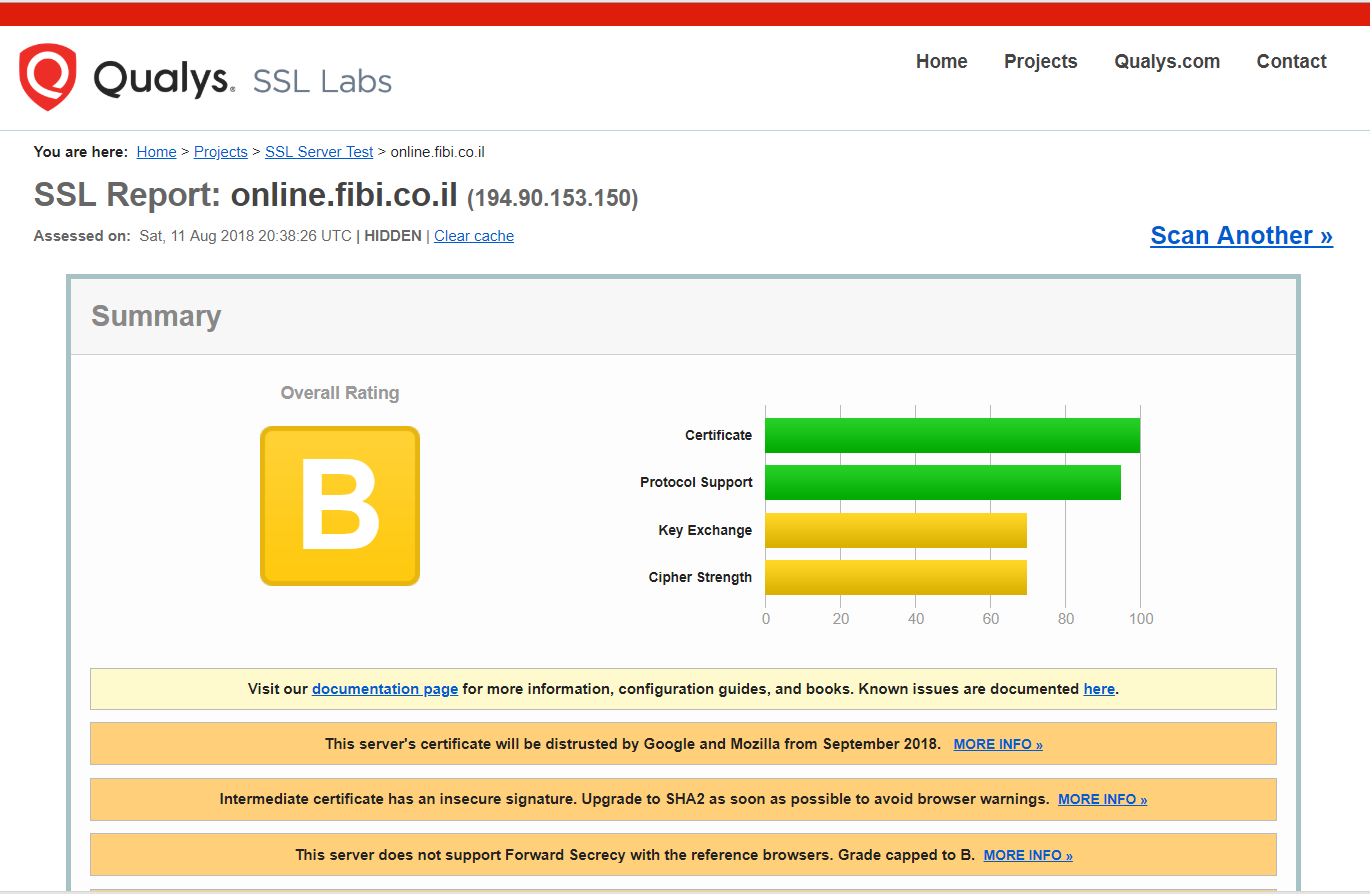Follow the SSL Server Test breadcrumb link
This screenshot has width=1370, height=894.
point(319,152)
